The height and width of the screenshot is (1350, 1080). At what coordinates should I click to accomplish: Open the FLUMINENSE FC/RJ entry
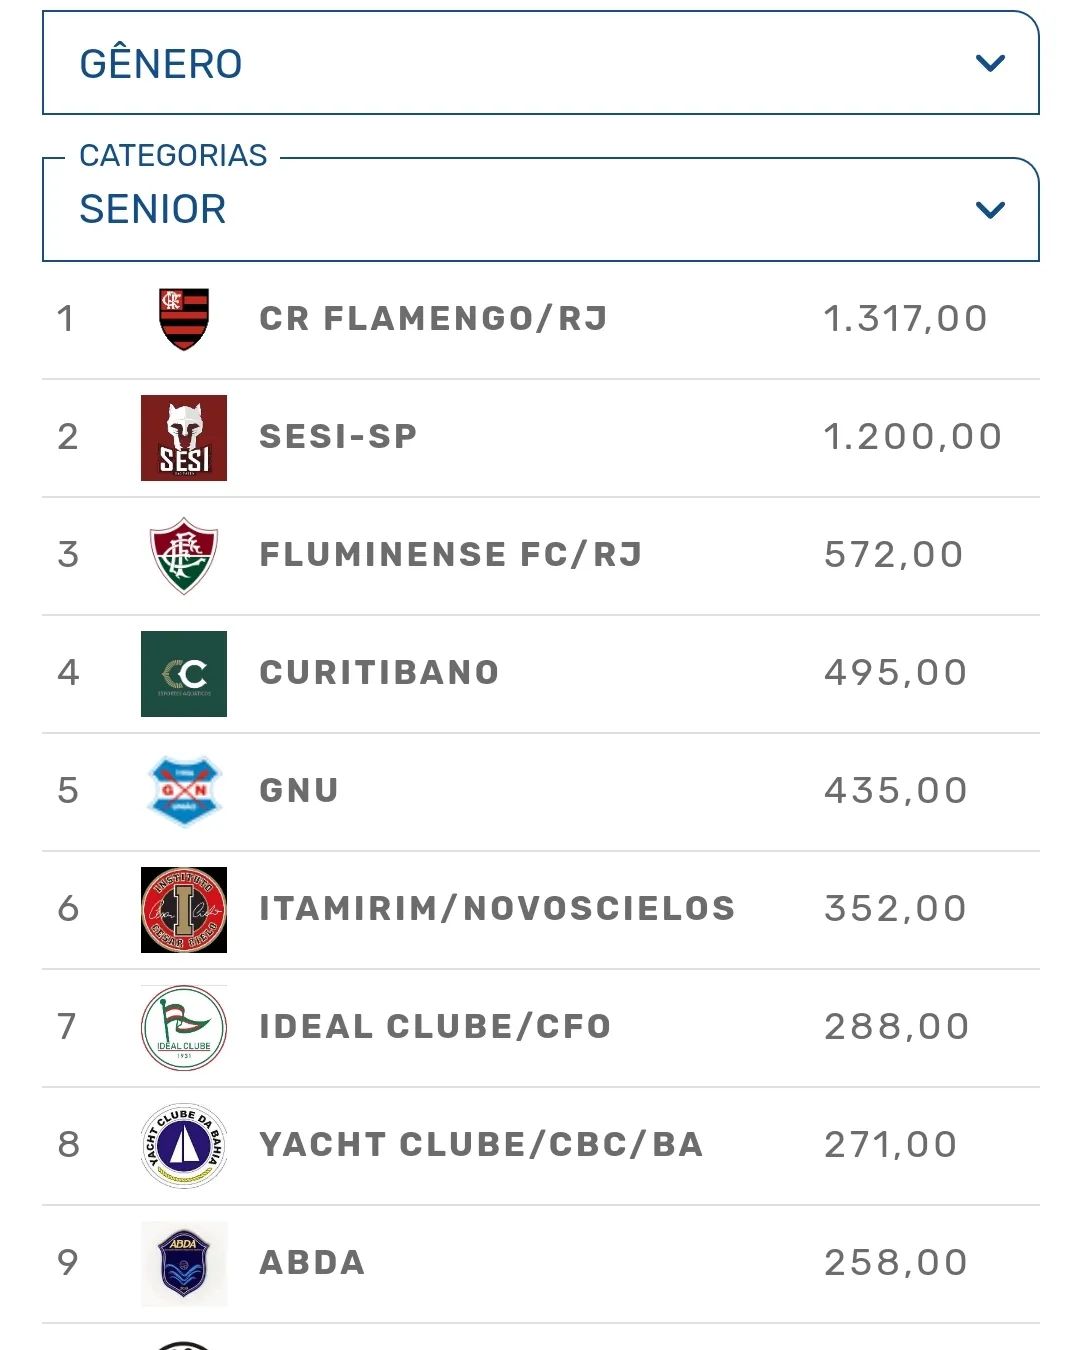[450, 555]
